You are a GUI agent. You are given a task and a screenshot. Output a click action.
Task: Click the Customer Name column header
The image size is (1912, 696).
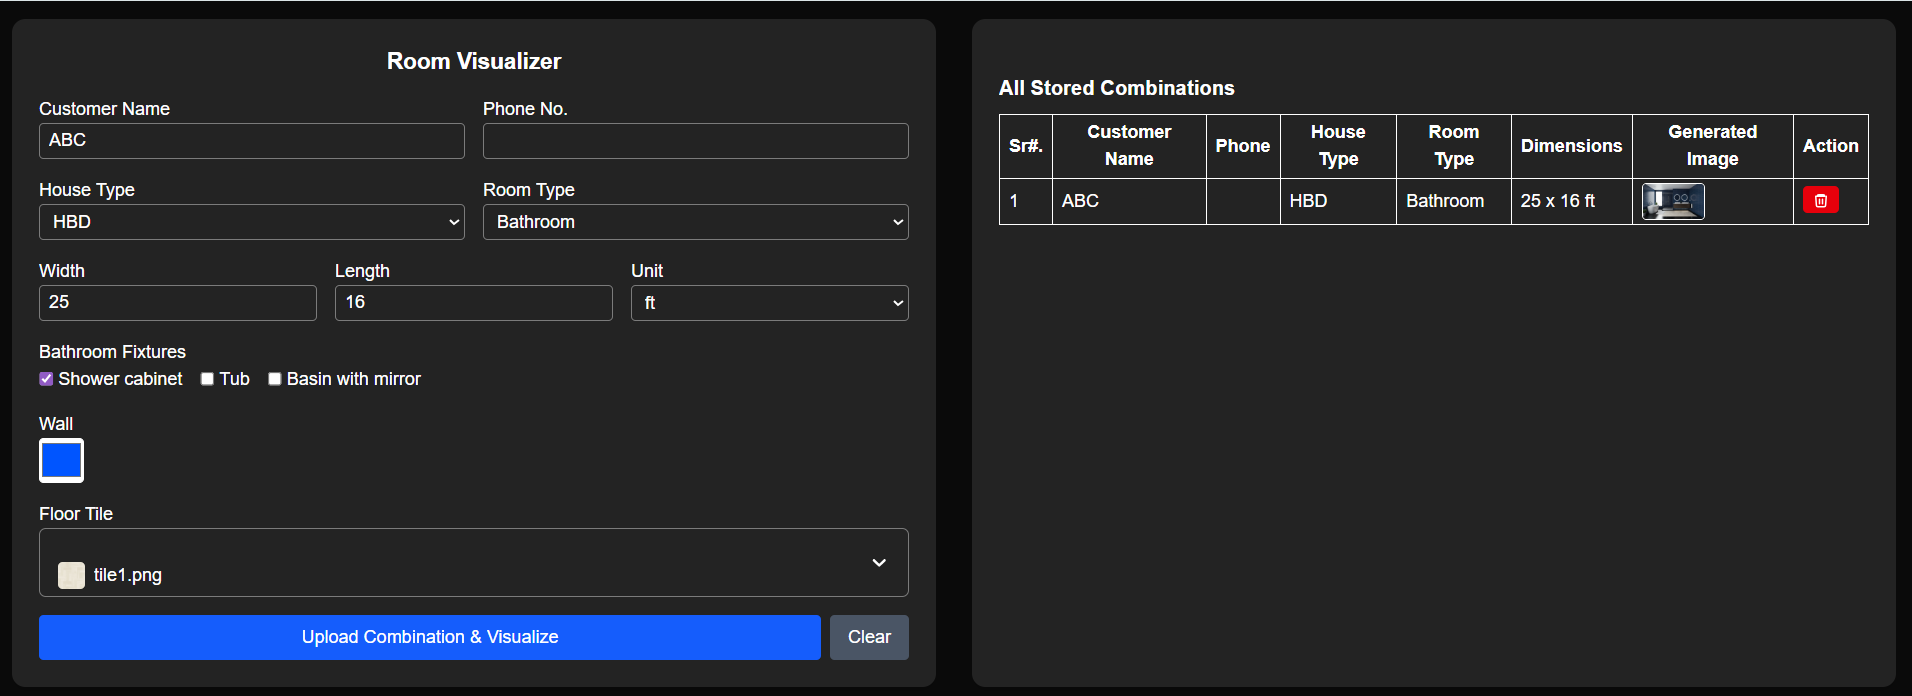(1128, 146)
